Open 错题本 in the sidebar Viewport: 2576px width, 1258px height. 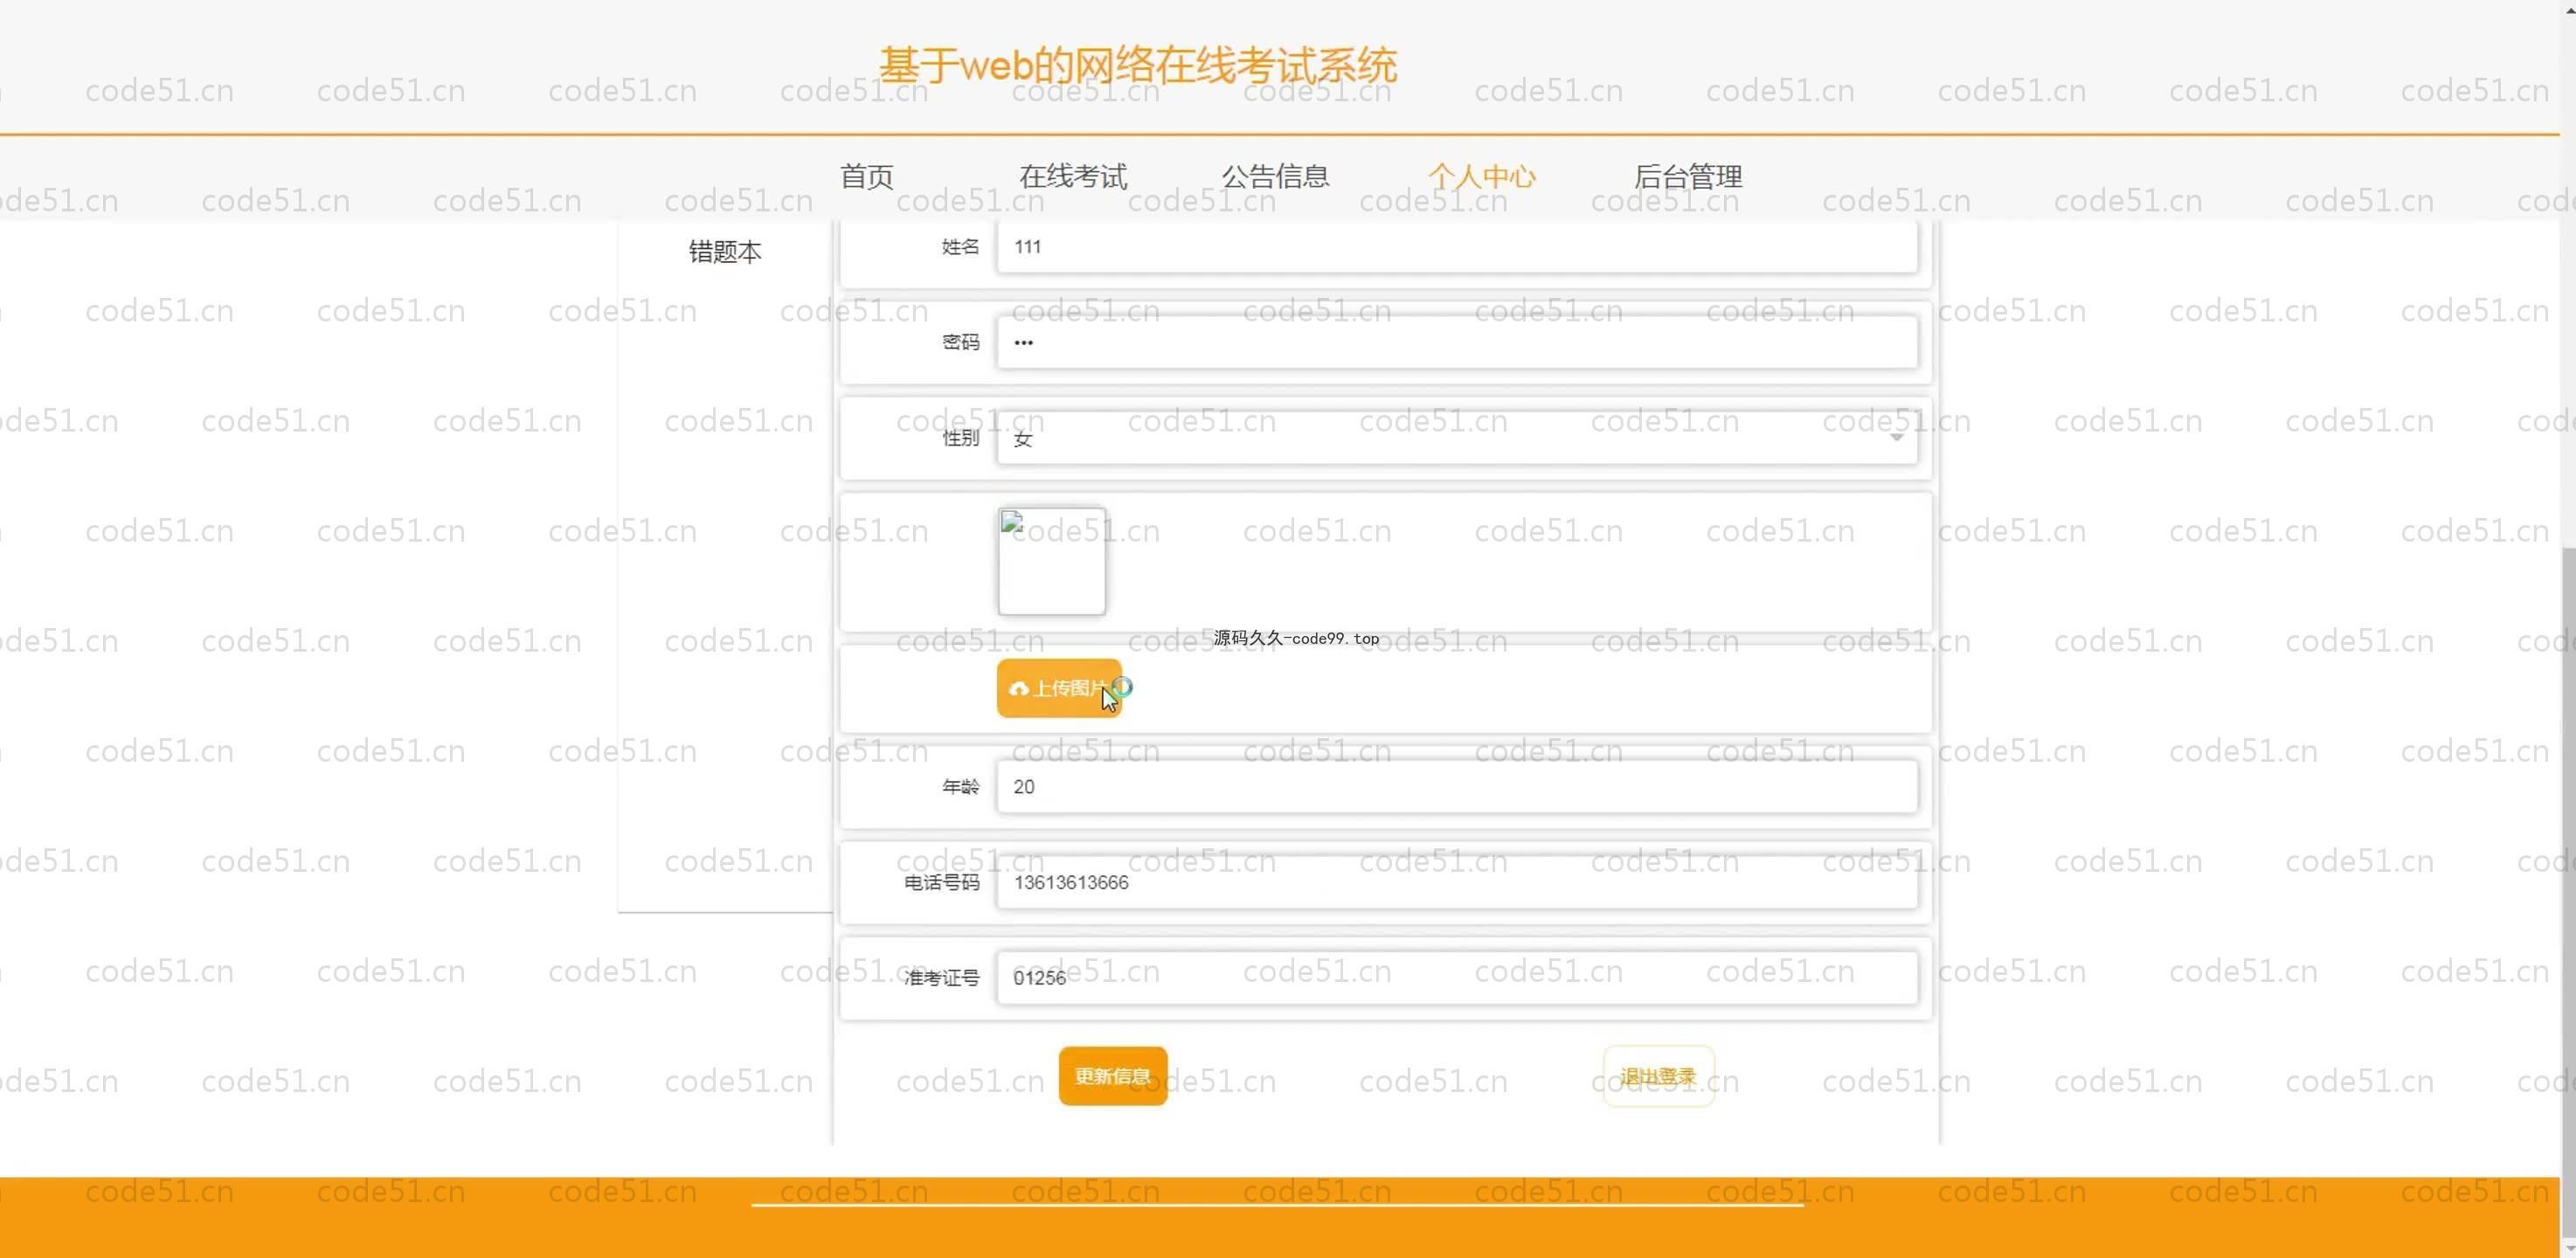click(x=725, y=251)
